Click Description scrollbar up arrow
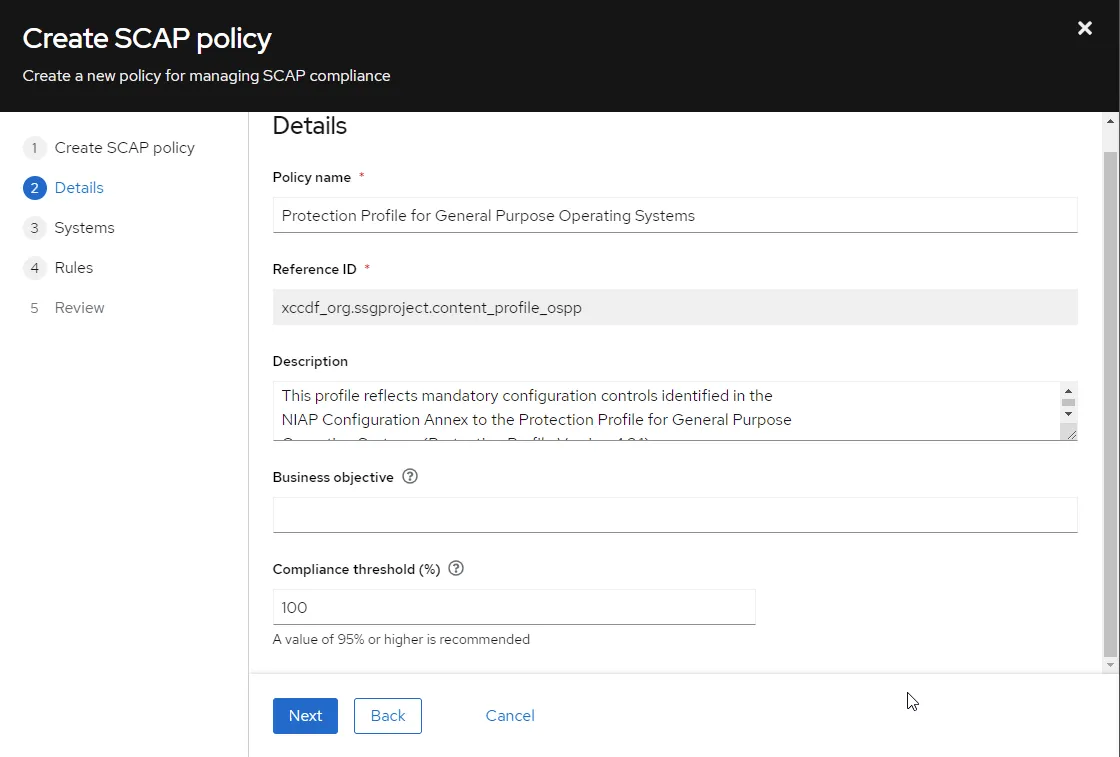This screenshot has width=1120, height=757. [1068, 391]
